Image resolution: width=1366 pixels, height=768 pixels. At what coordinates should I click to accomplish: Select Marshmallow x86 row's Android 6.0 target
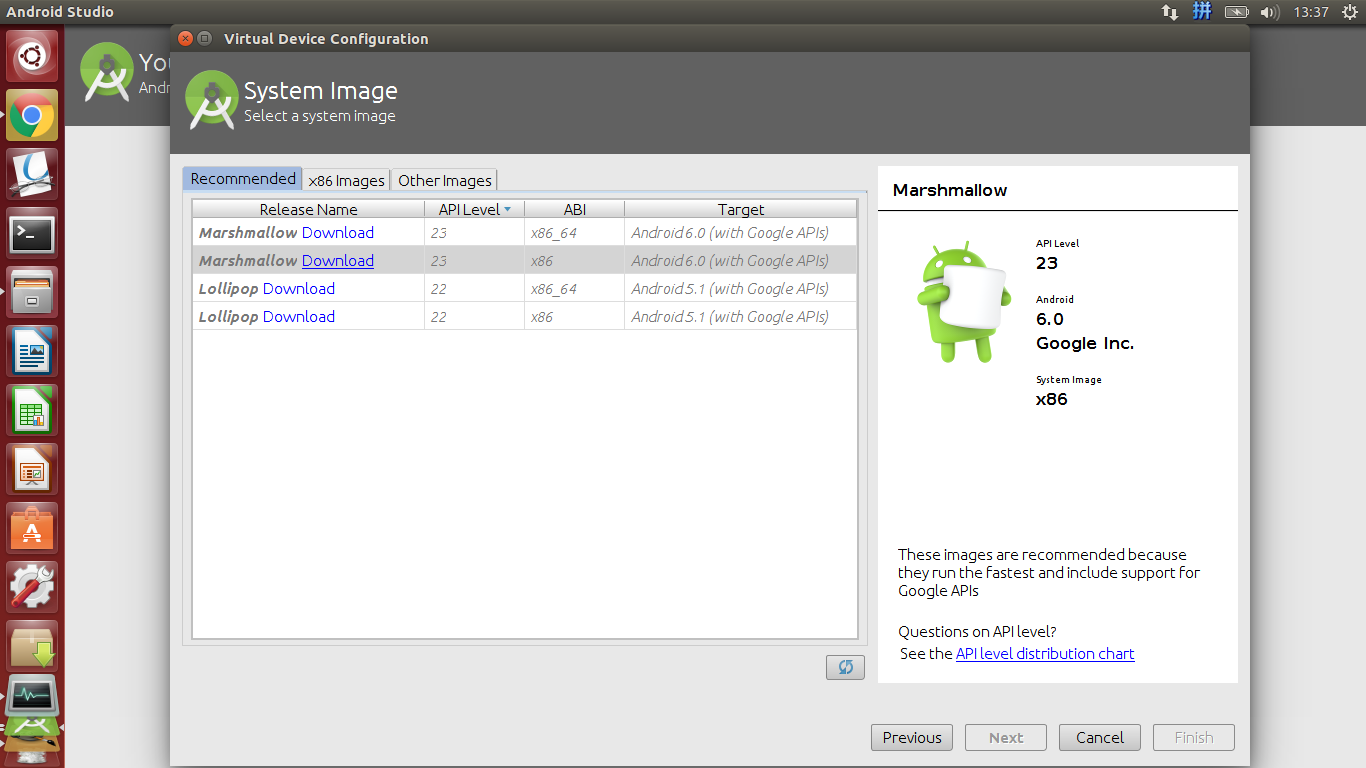click(741, 260)
